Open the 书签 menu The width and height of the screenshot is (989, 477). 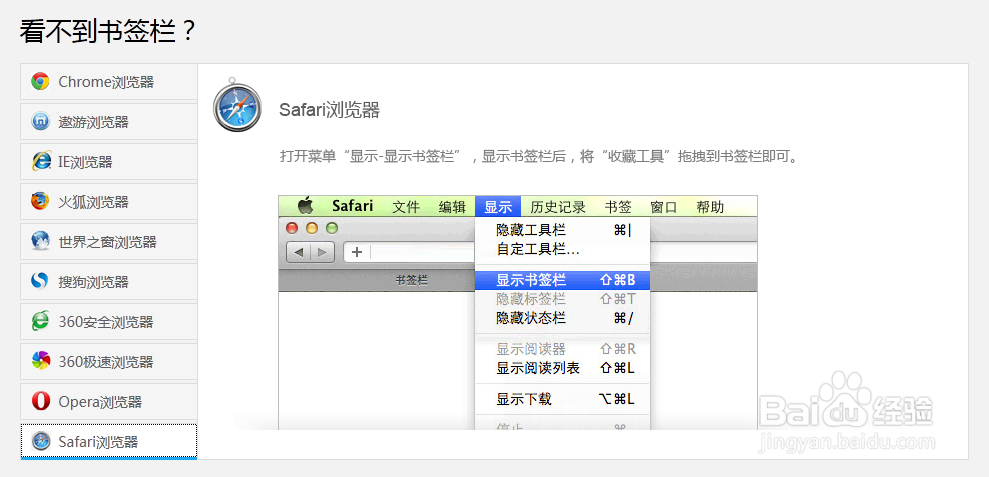tap(618, 206)
